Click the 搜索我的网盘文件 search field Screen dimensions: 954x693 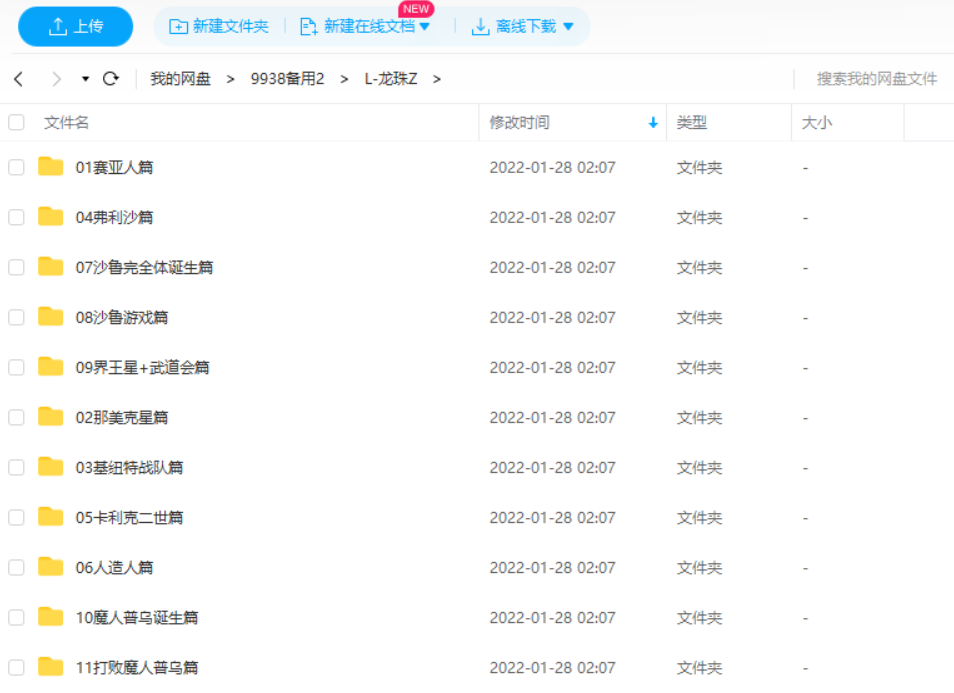pos(876,79)
